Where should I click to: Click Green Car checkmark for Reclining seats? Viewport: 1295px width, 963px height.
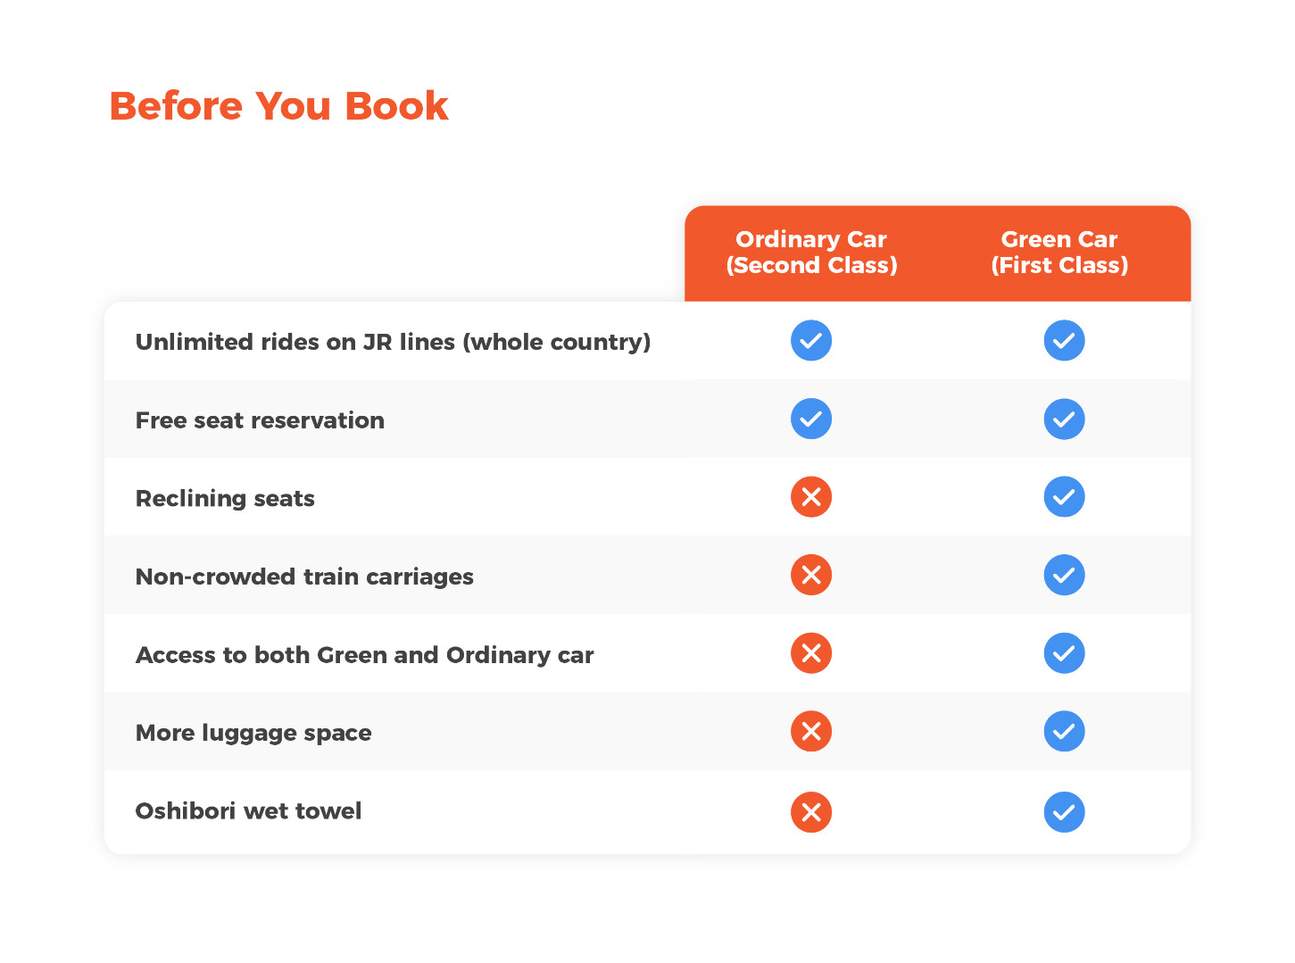pyautogui.click(x=1064, y=497)
